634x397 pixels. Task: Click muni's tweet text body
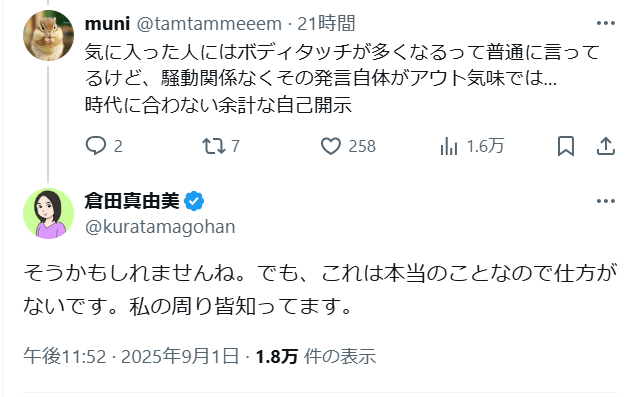342,78
